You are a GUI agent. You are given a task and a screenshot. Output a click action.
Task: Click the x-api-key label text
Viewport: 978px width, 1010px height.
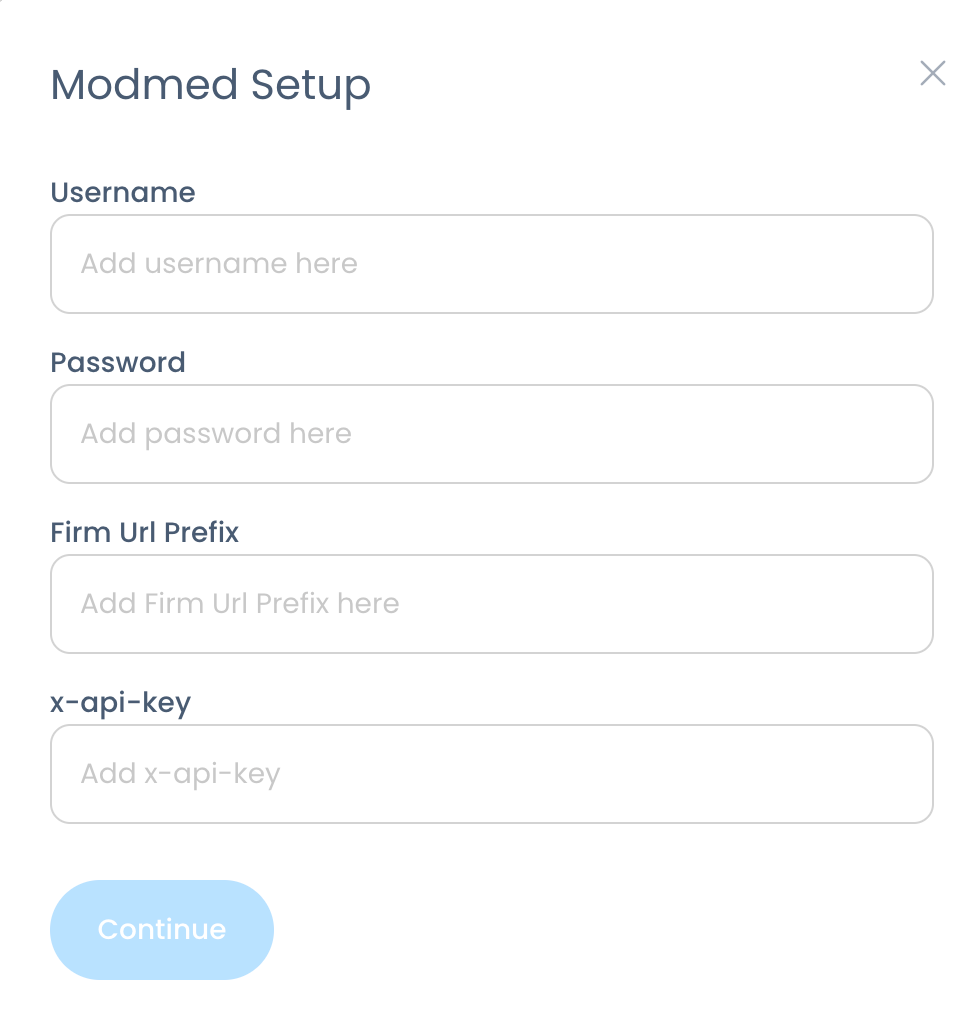pyautogui.click(x=120, y=703)
